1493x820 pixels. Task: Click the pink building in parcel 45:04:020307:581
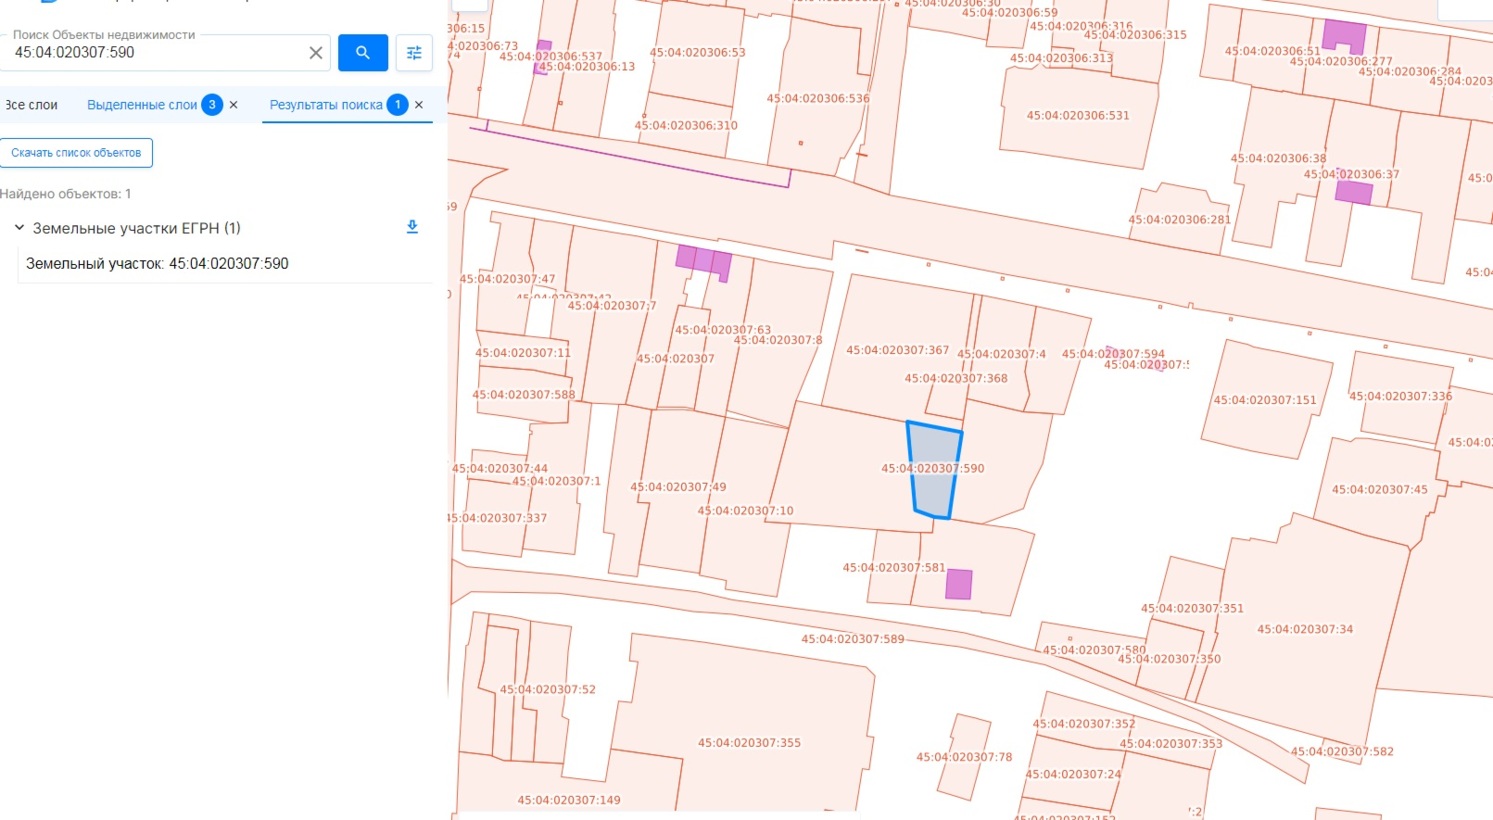959,584
